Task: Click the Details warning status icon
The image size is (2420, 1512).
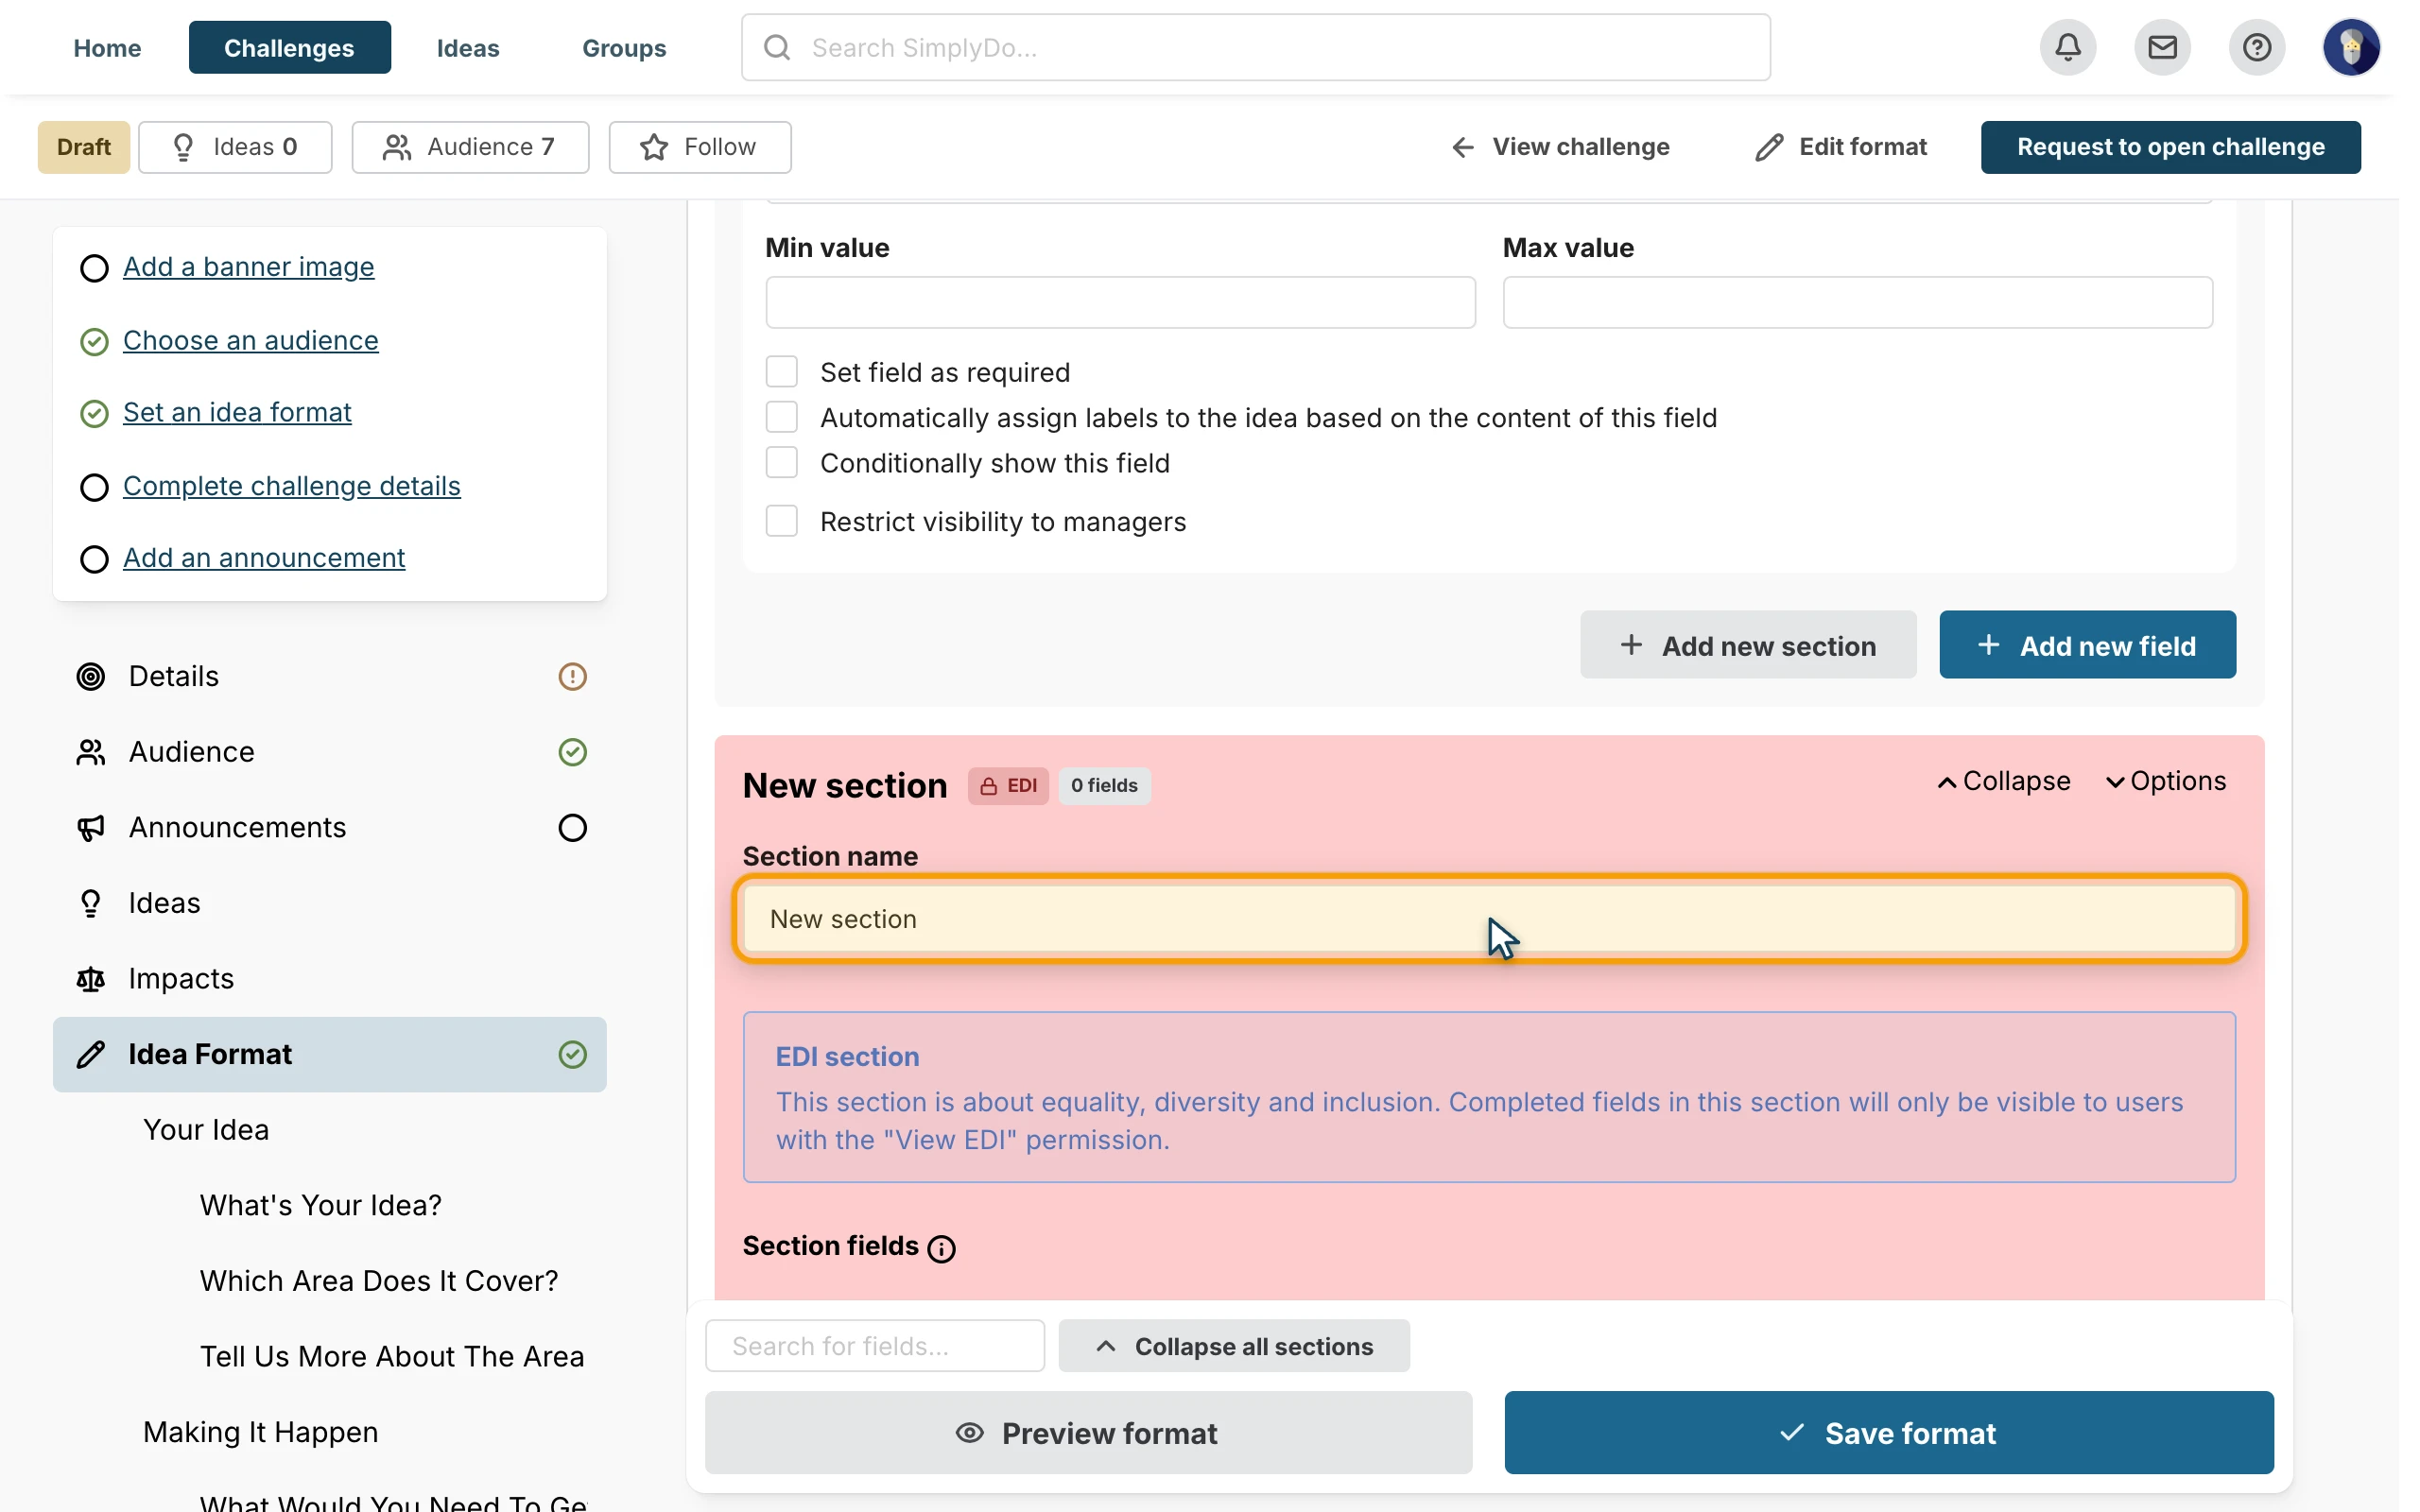Action: click(x=572, y=677)
